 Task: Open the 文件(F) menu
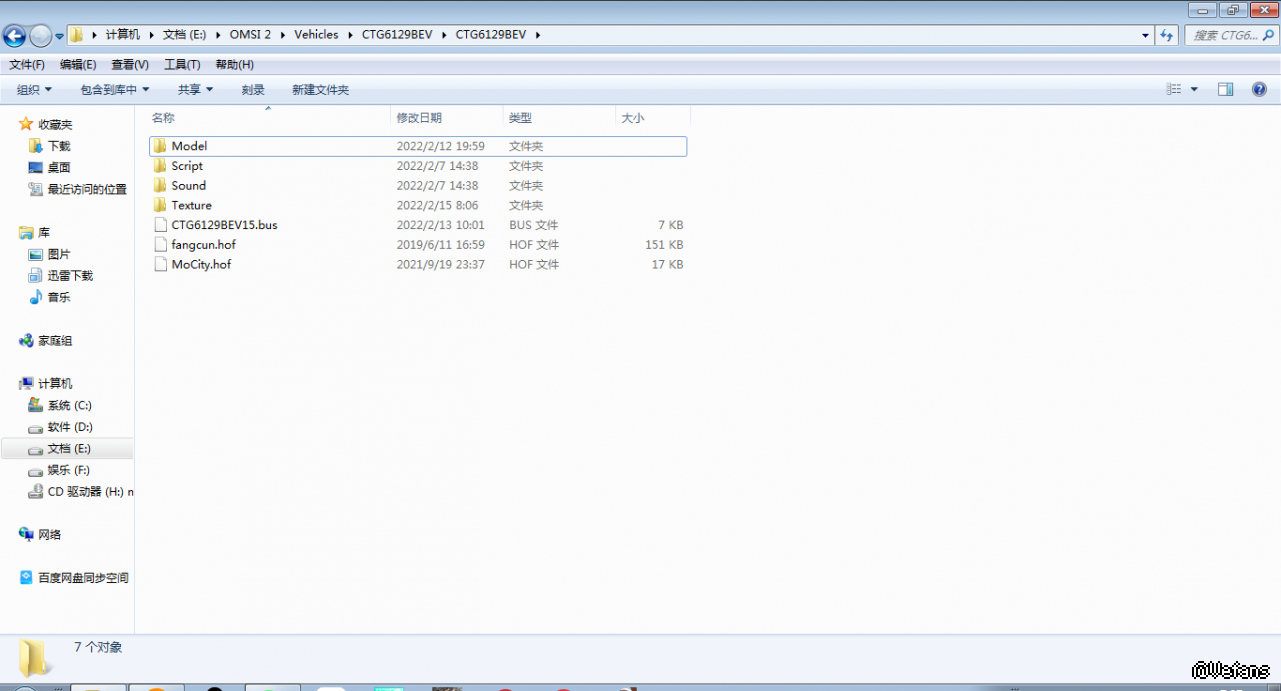27,65
